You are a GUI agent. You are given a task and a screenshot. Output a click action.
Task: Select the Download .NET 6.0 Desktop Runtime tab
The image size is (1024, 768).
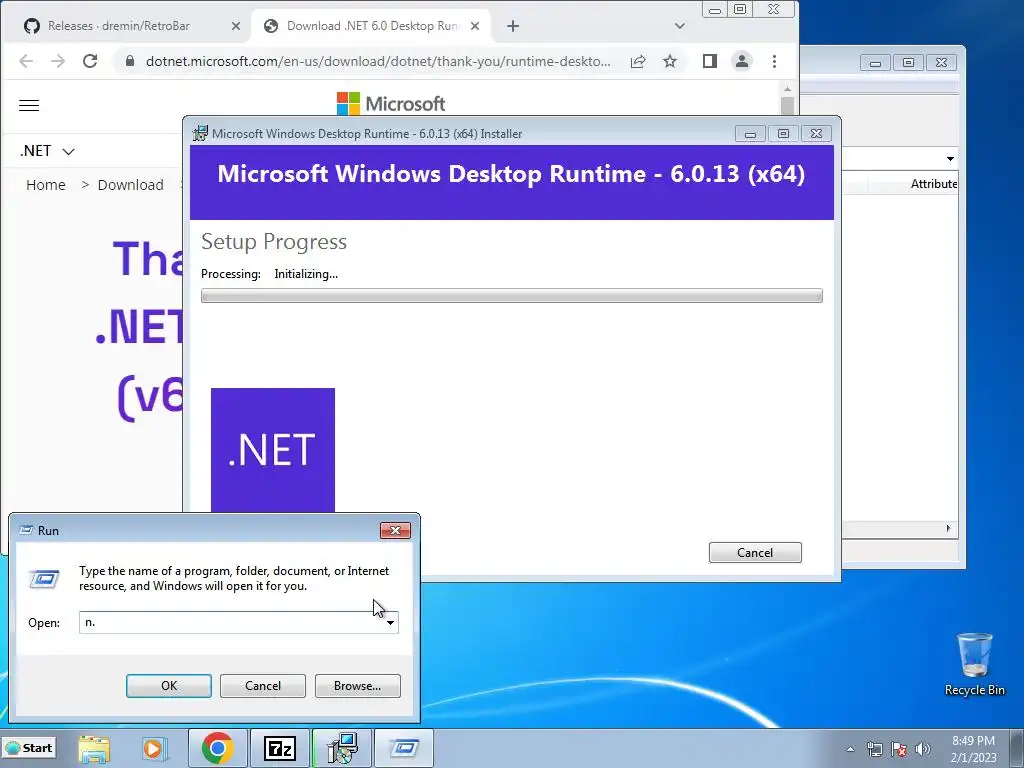372,26
